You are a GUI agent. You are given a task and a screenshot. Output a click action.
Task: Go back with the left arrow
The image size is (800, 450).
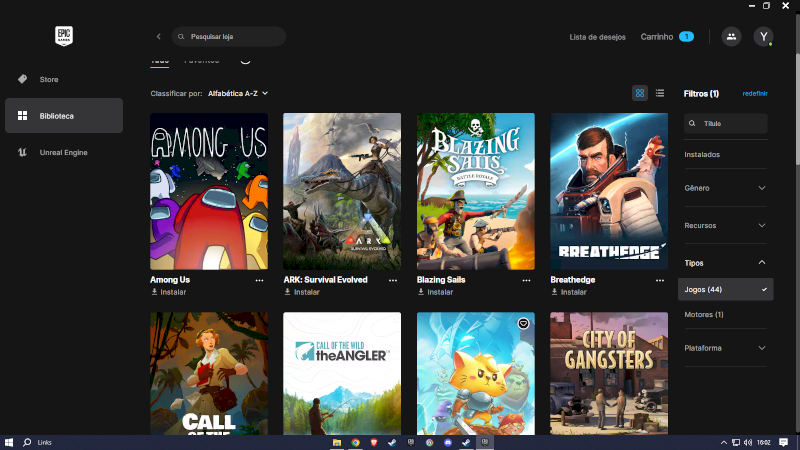point(159,37)
